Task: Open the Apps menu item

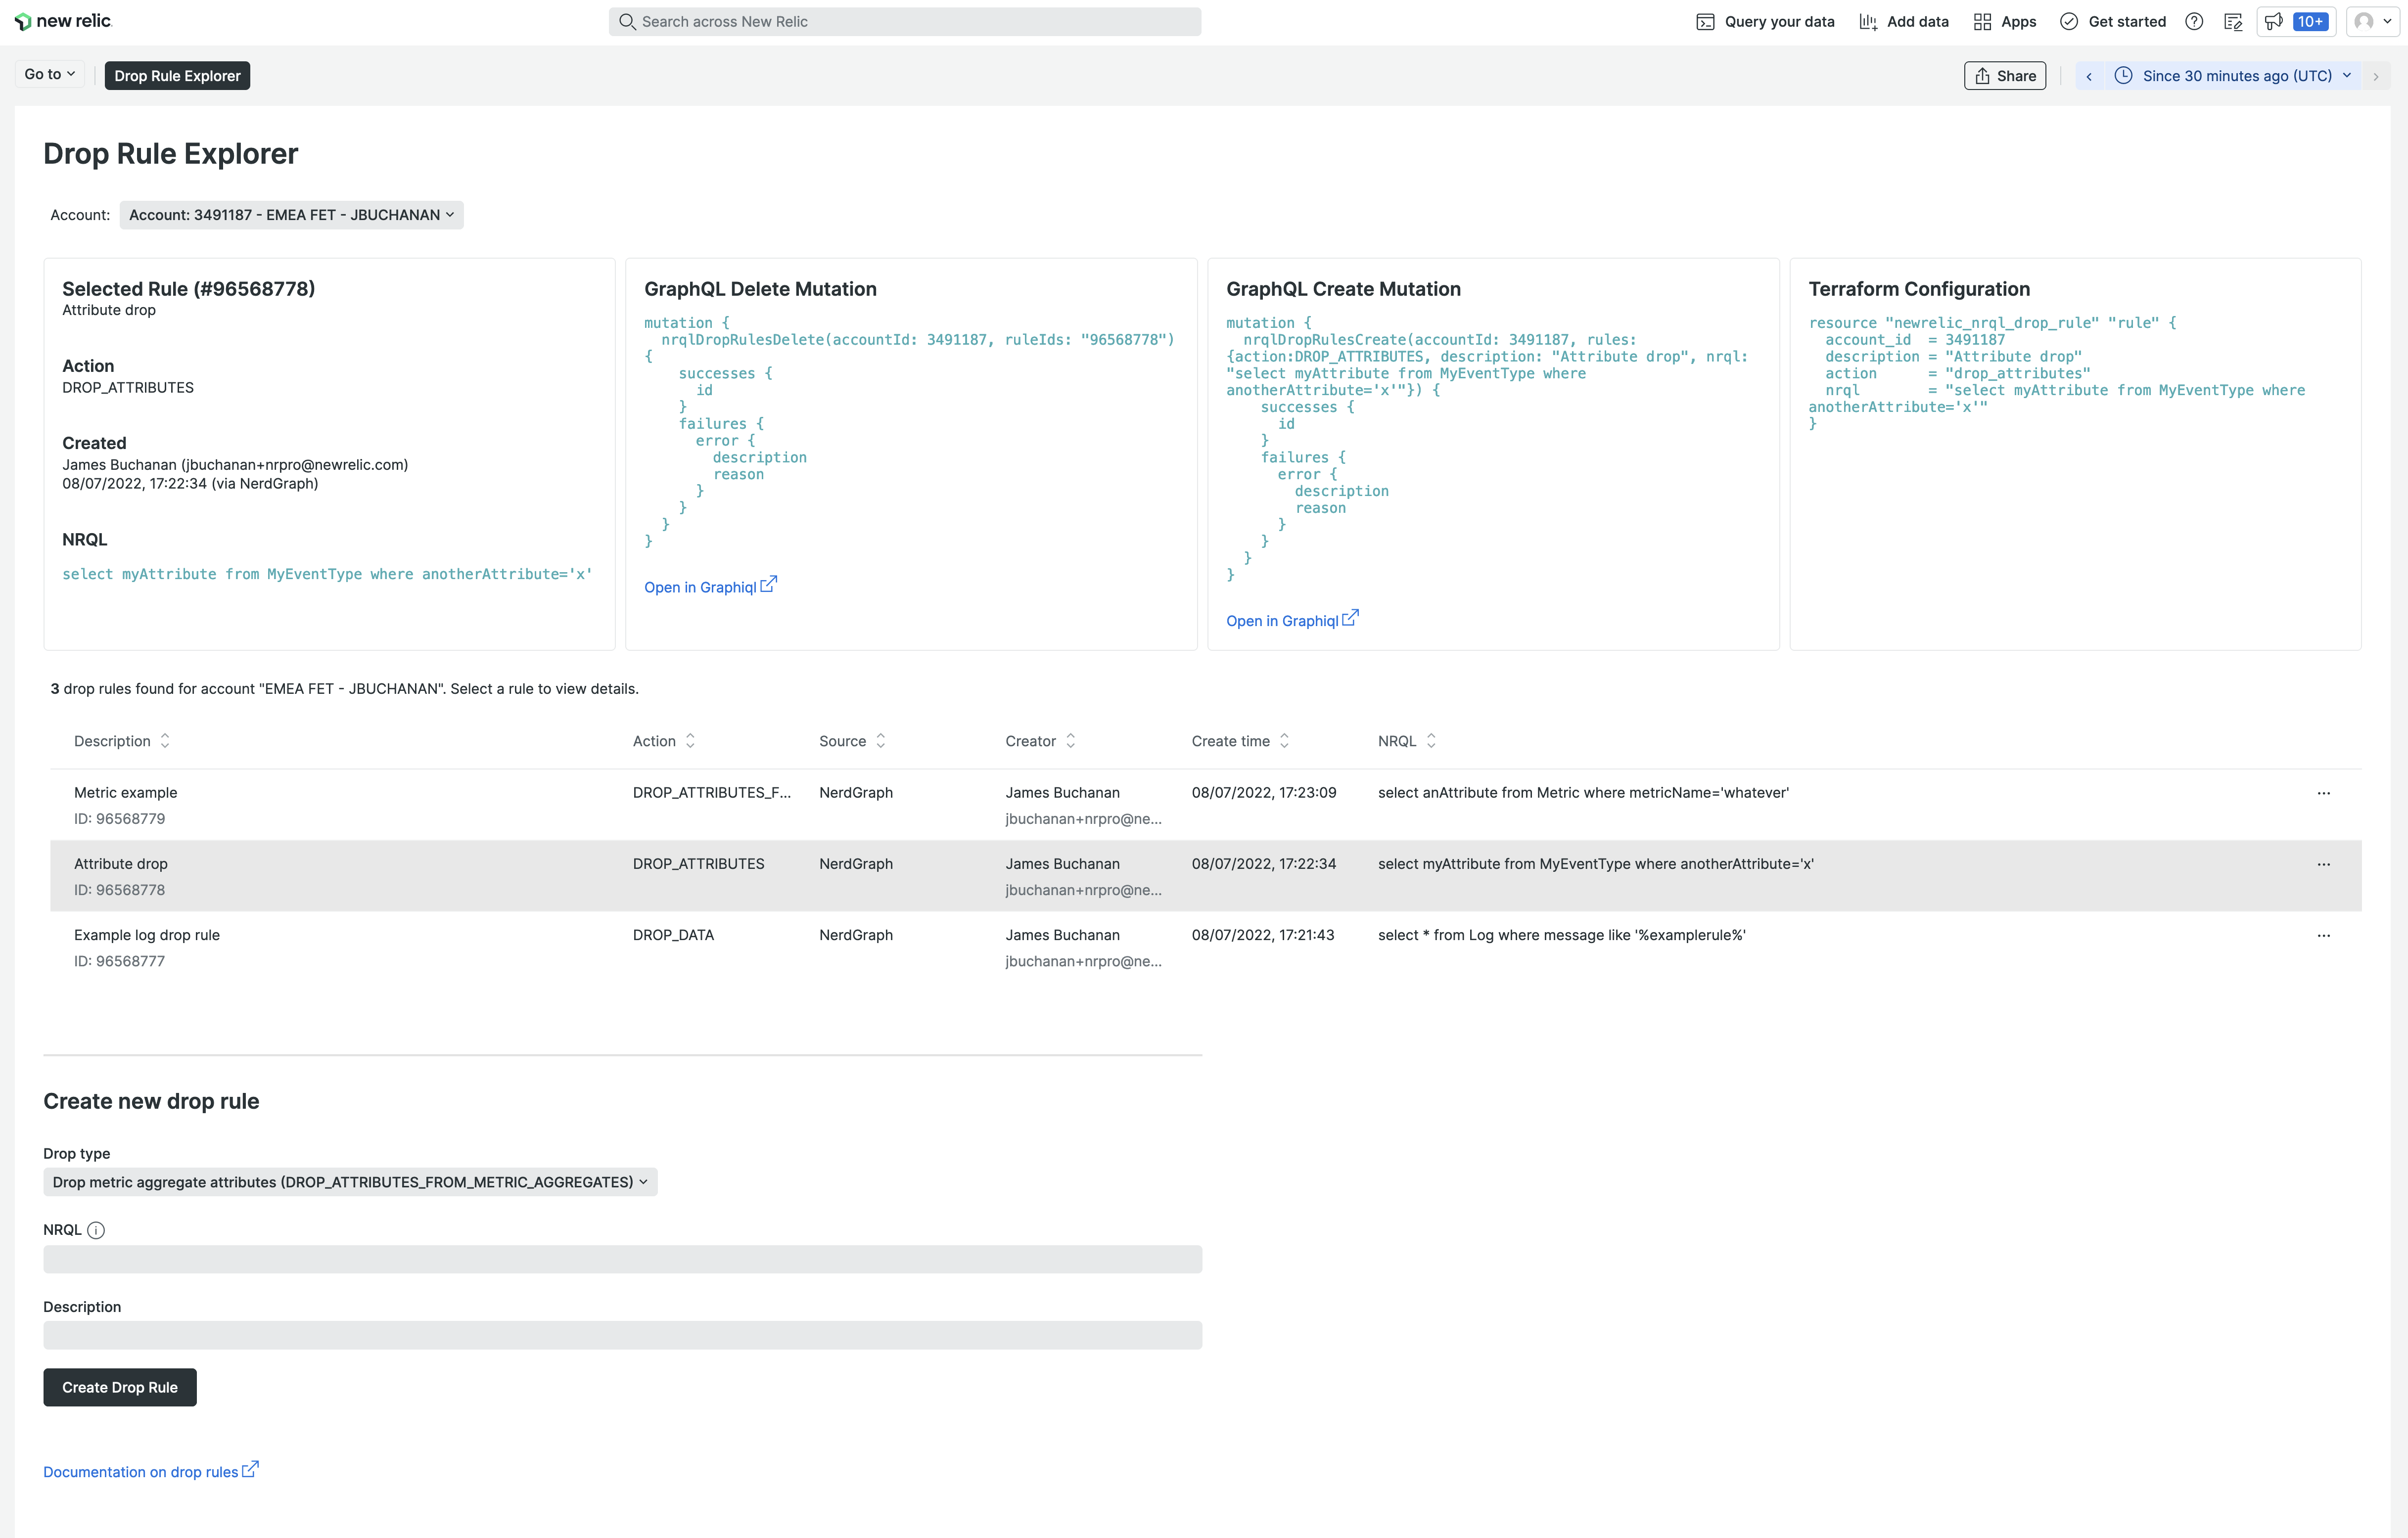Action: point(2005,21)
